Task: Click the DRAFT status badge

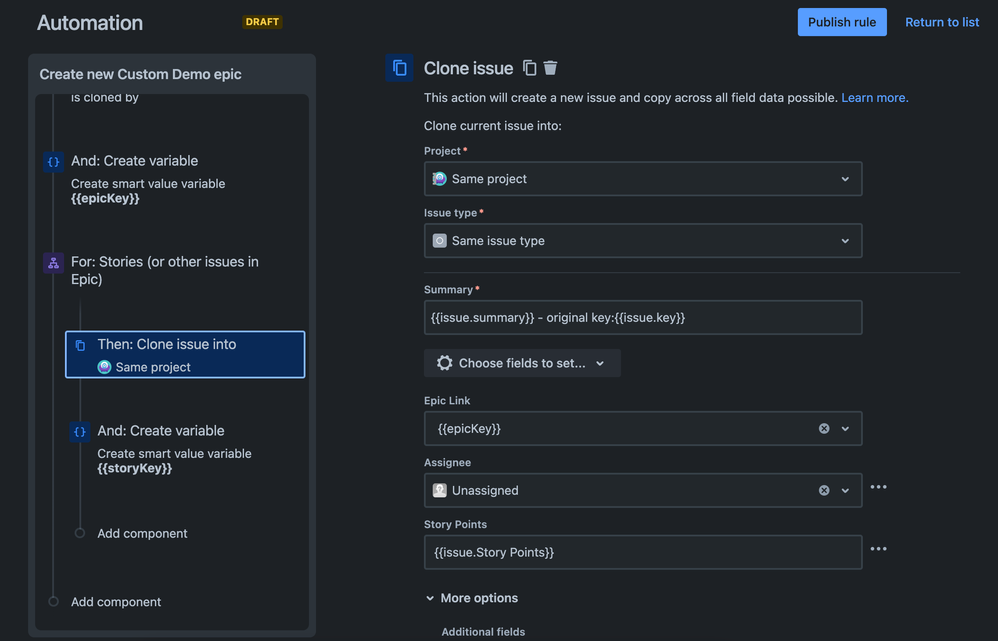Action: [x=262, y=22]
